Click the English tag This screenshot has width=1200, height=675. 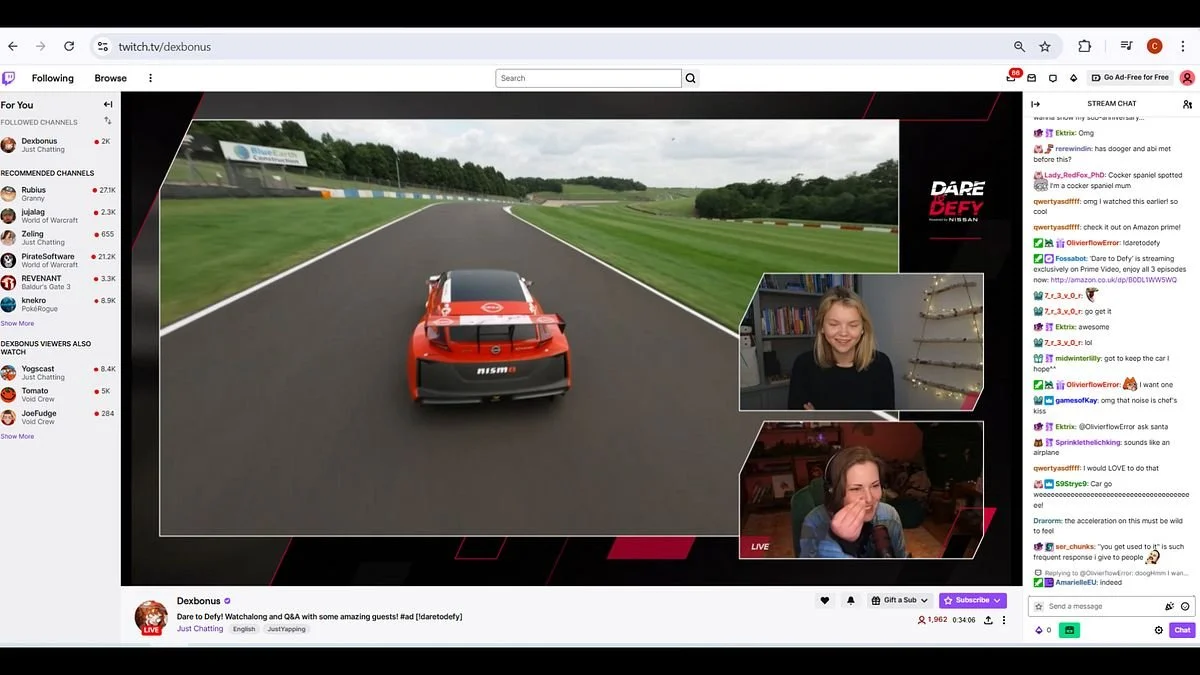[244, 629]
